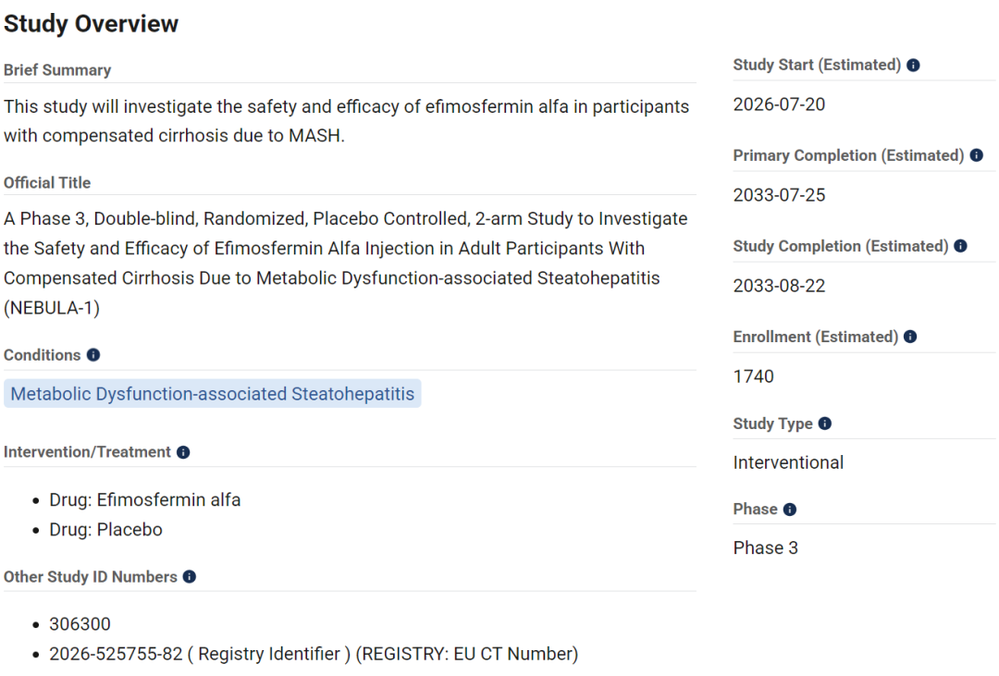This screenshot has height=676, width=999.
Task: Open Primary Completion (Estimated) info icon
Action: click(977, 155)
